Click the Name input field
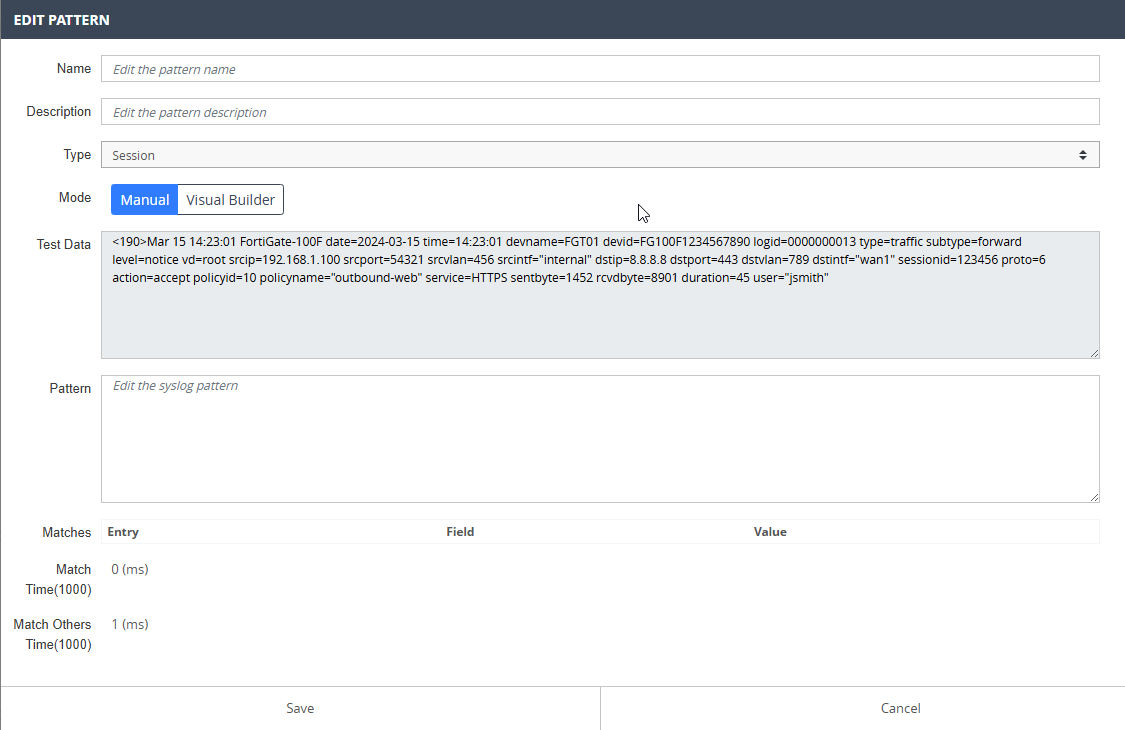Screen dimensions: 1125x730 tap(600, 69)
